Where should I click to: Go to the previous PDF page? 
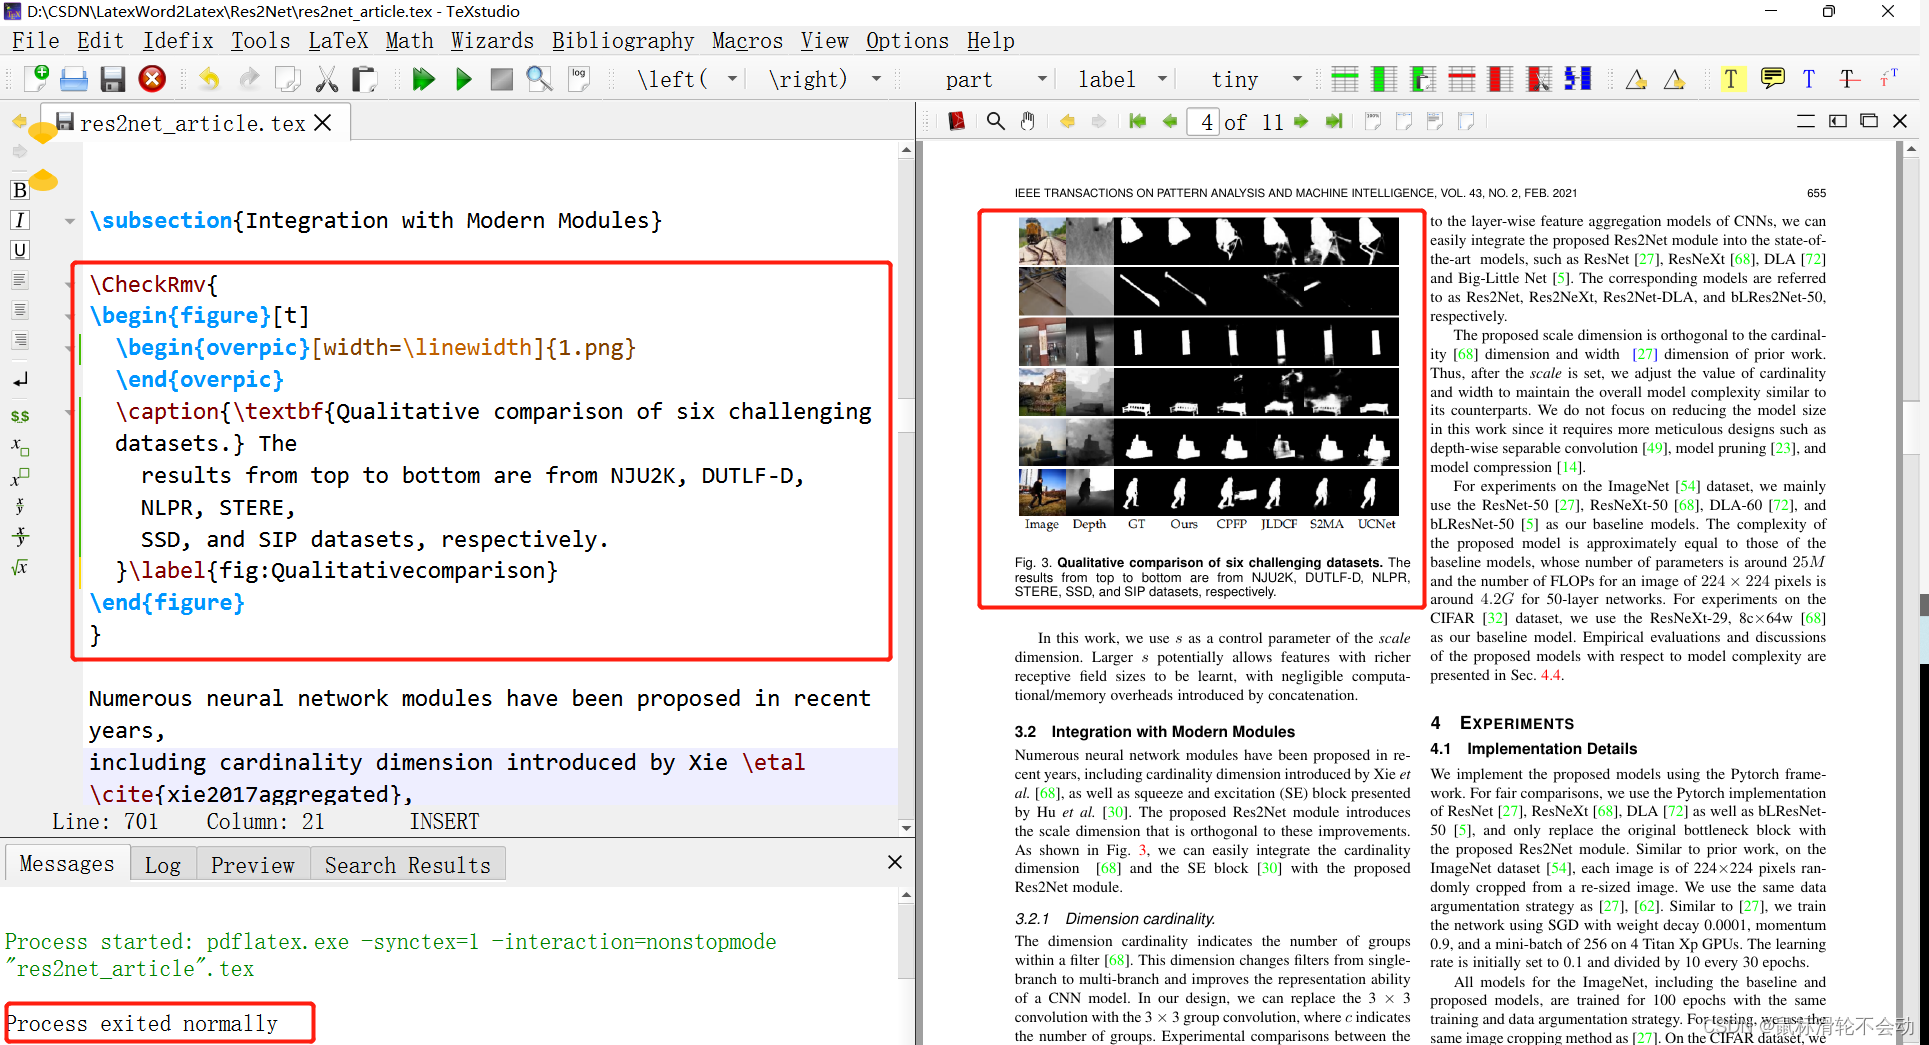1169,121
